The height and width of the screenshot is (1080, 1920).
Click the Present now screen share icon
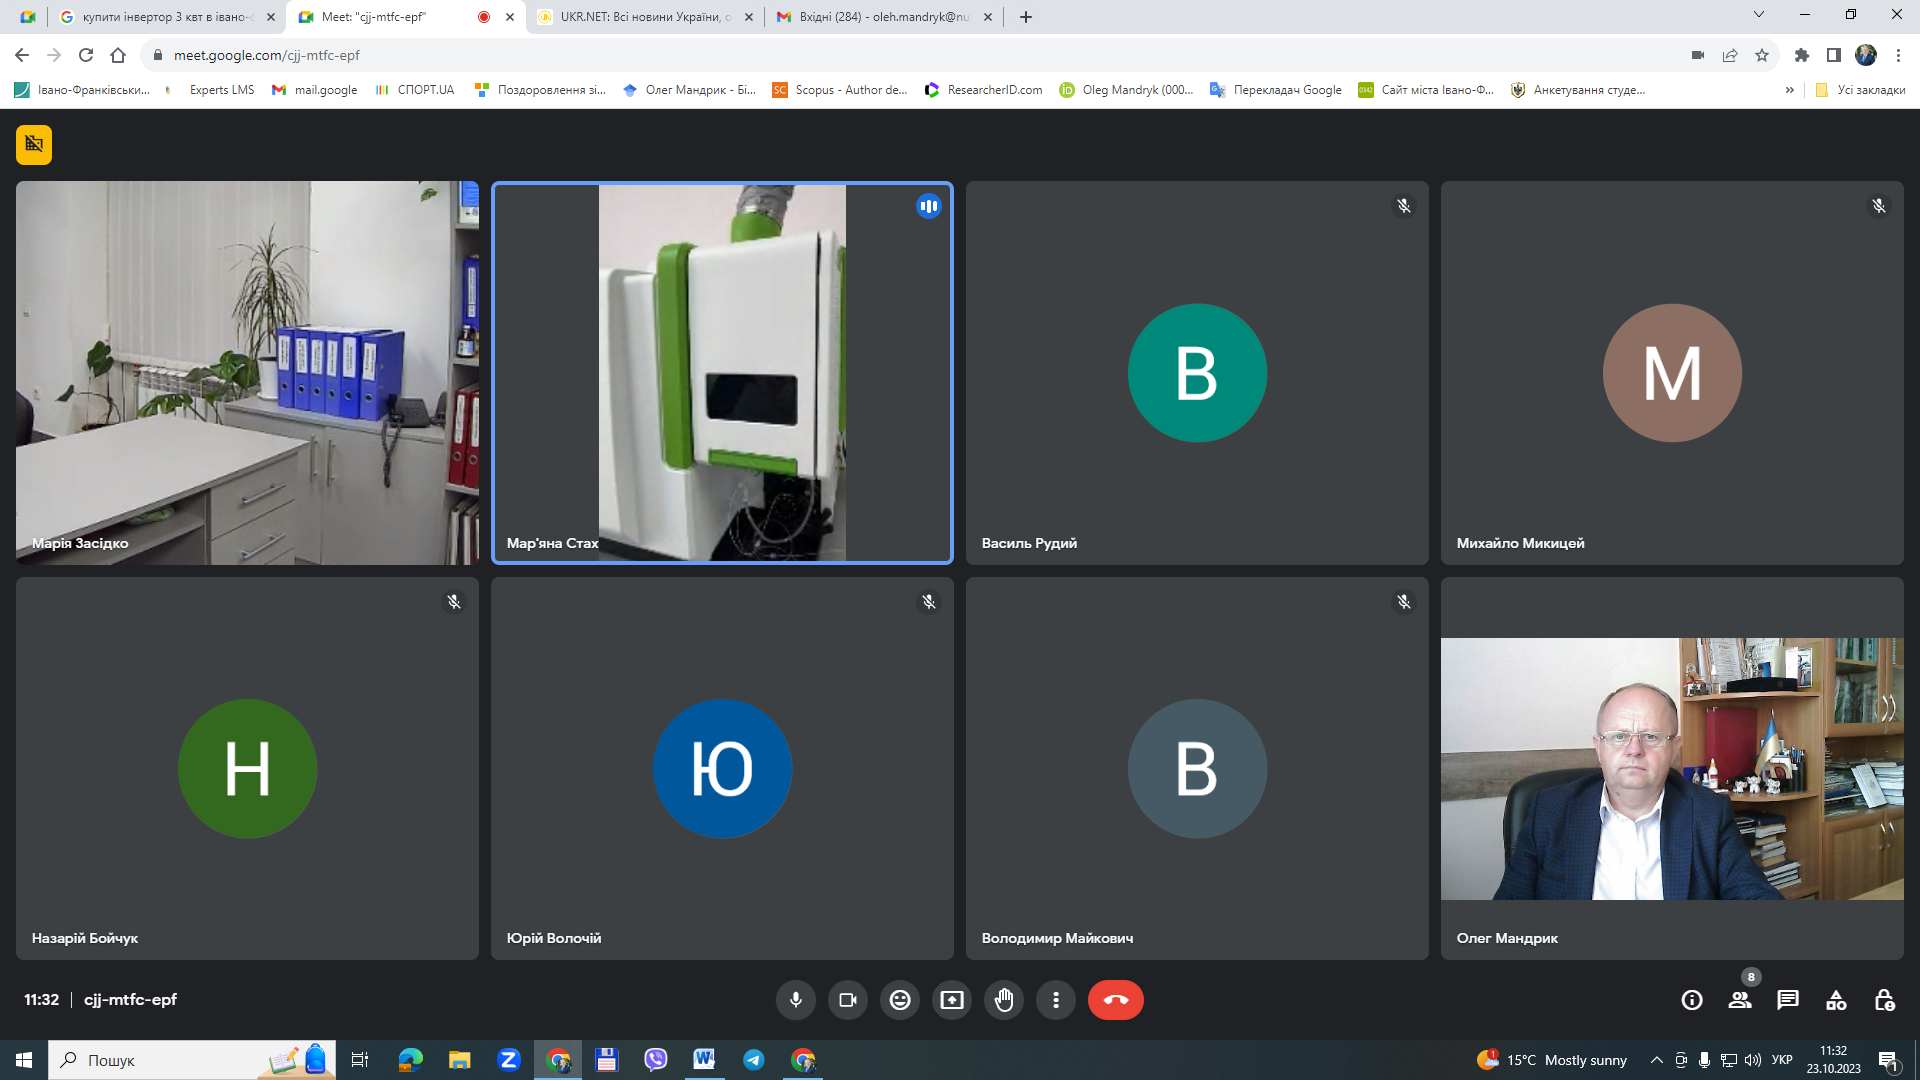coord(952,1000)
